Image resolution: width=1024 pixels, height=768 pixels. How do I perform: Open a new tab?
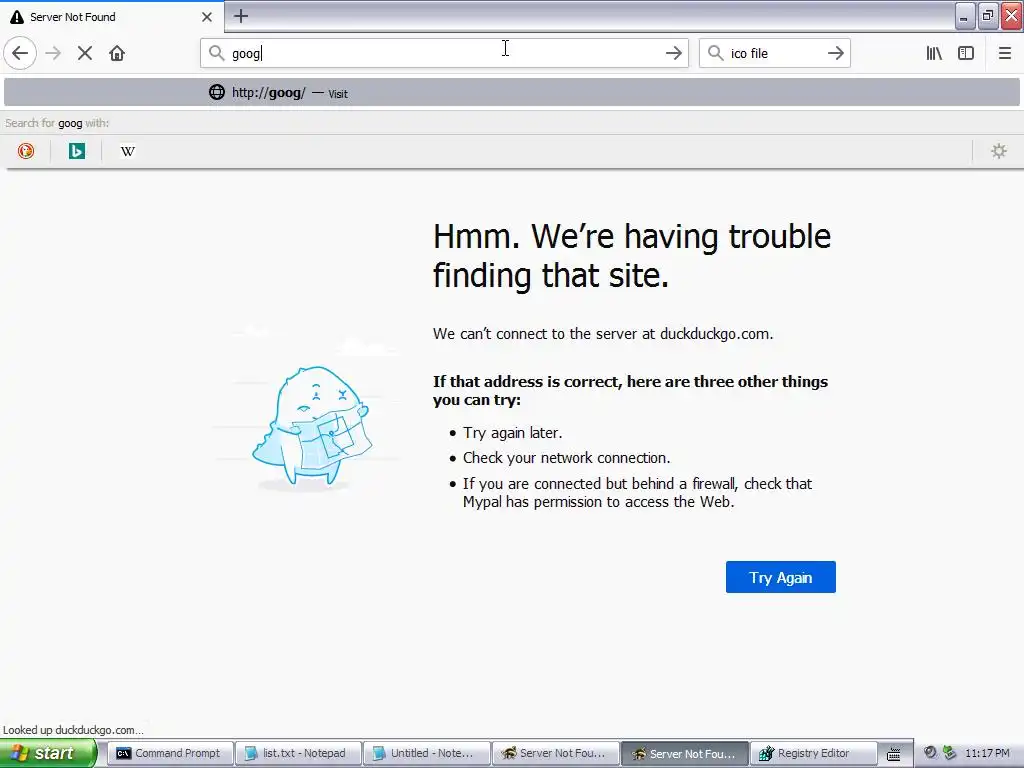click(240, 16)
